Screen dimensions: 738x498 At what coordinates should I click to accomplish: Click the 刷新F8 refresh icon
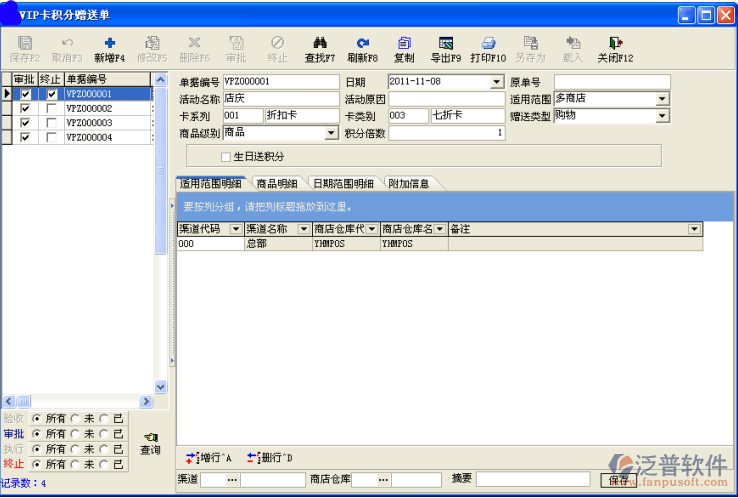pyautogui.click(x=362, y=43)
